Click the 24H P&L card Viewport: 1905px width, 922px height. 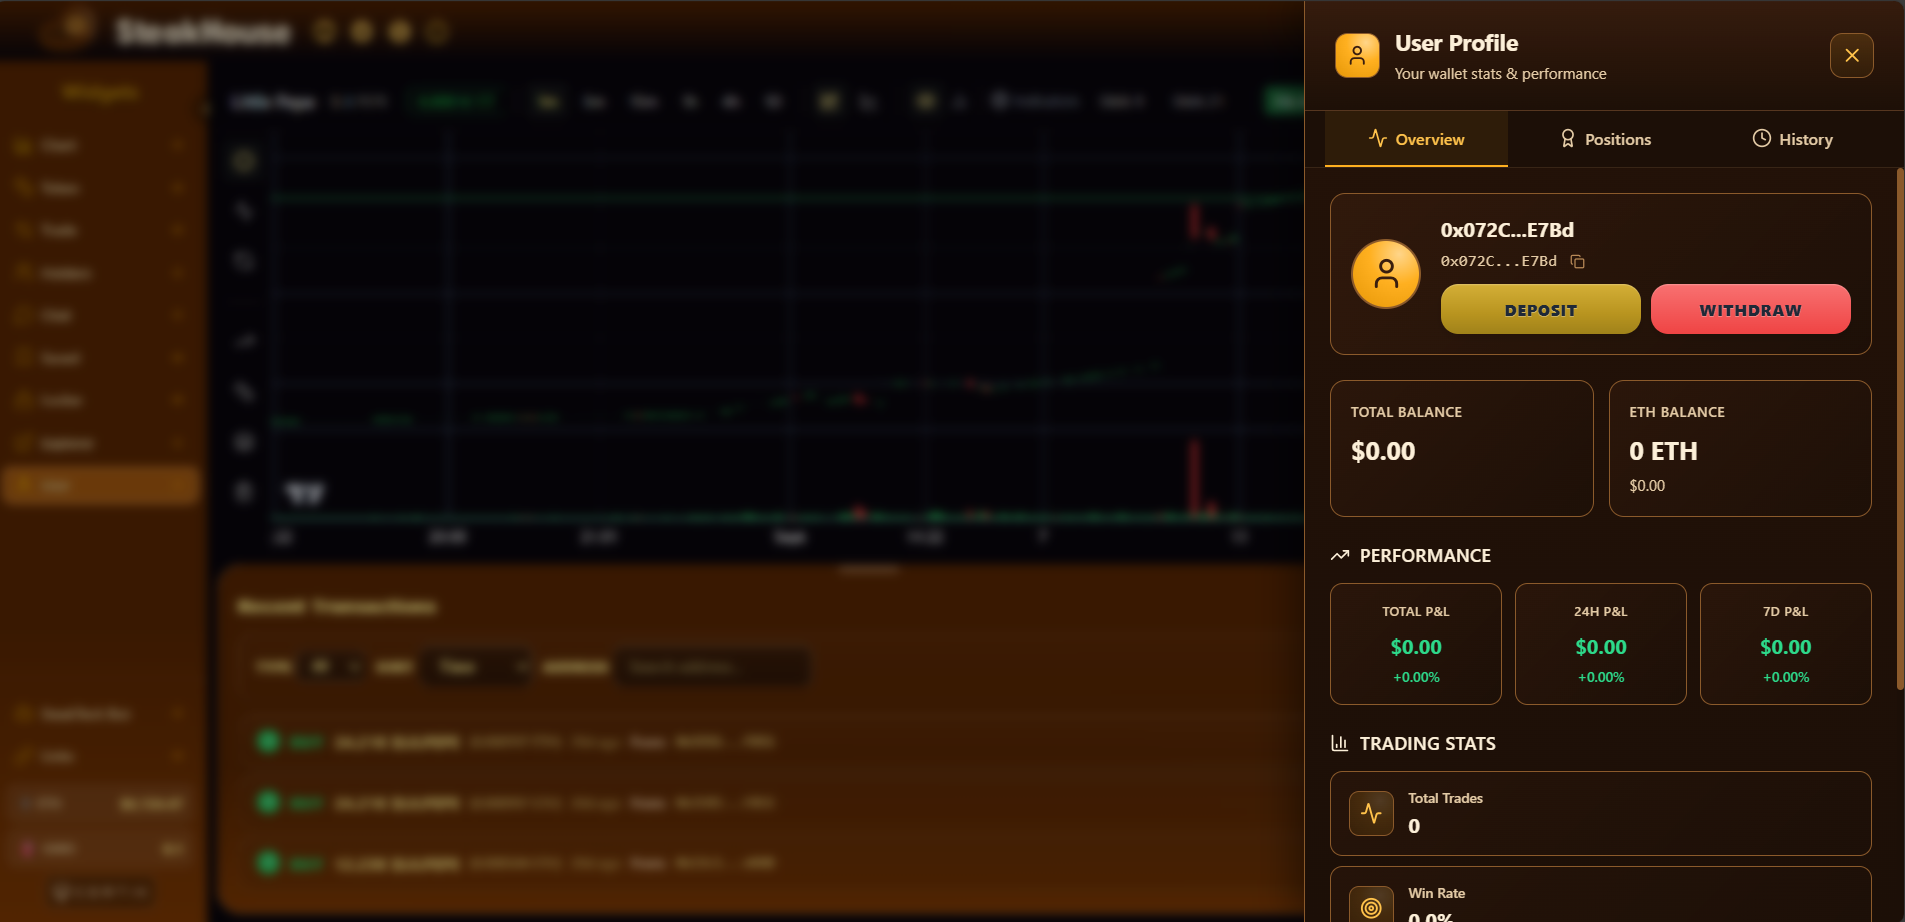pos(1600,644)
